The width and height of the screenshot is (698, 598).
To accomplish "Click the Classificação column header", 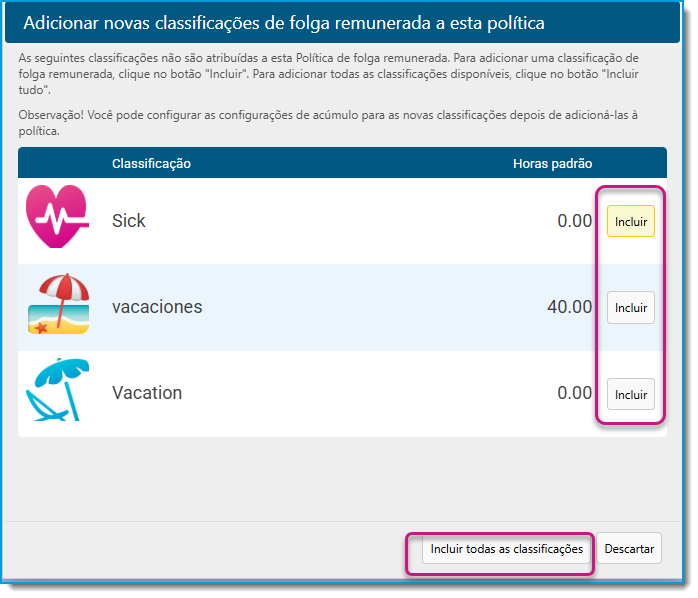I will [x=152, y=165].
